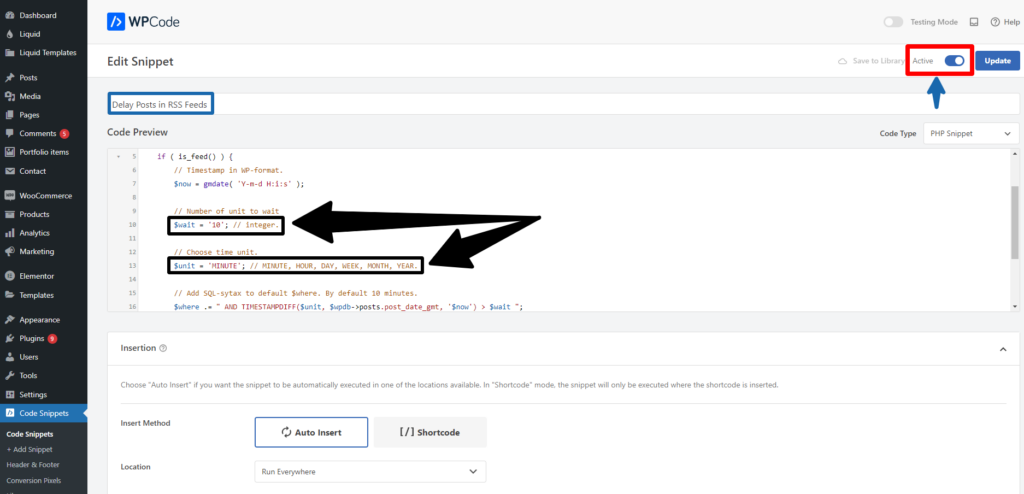The width and height of the screenshot is (1024, 494).
Task: Toggle the Testing Mode switch
Action: [x=893, y=22]
